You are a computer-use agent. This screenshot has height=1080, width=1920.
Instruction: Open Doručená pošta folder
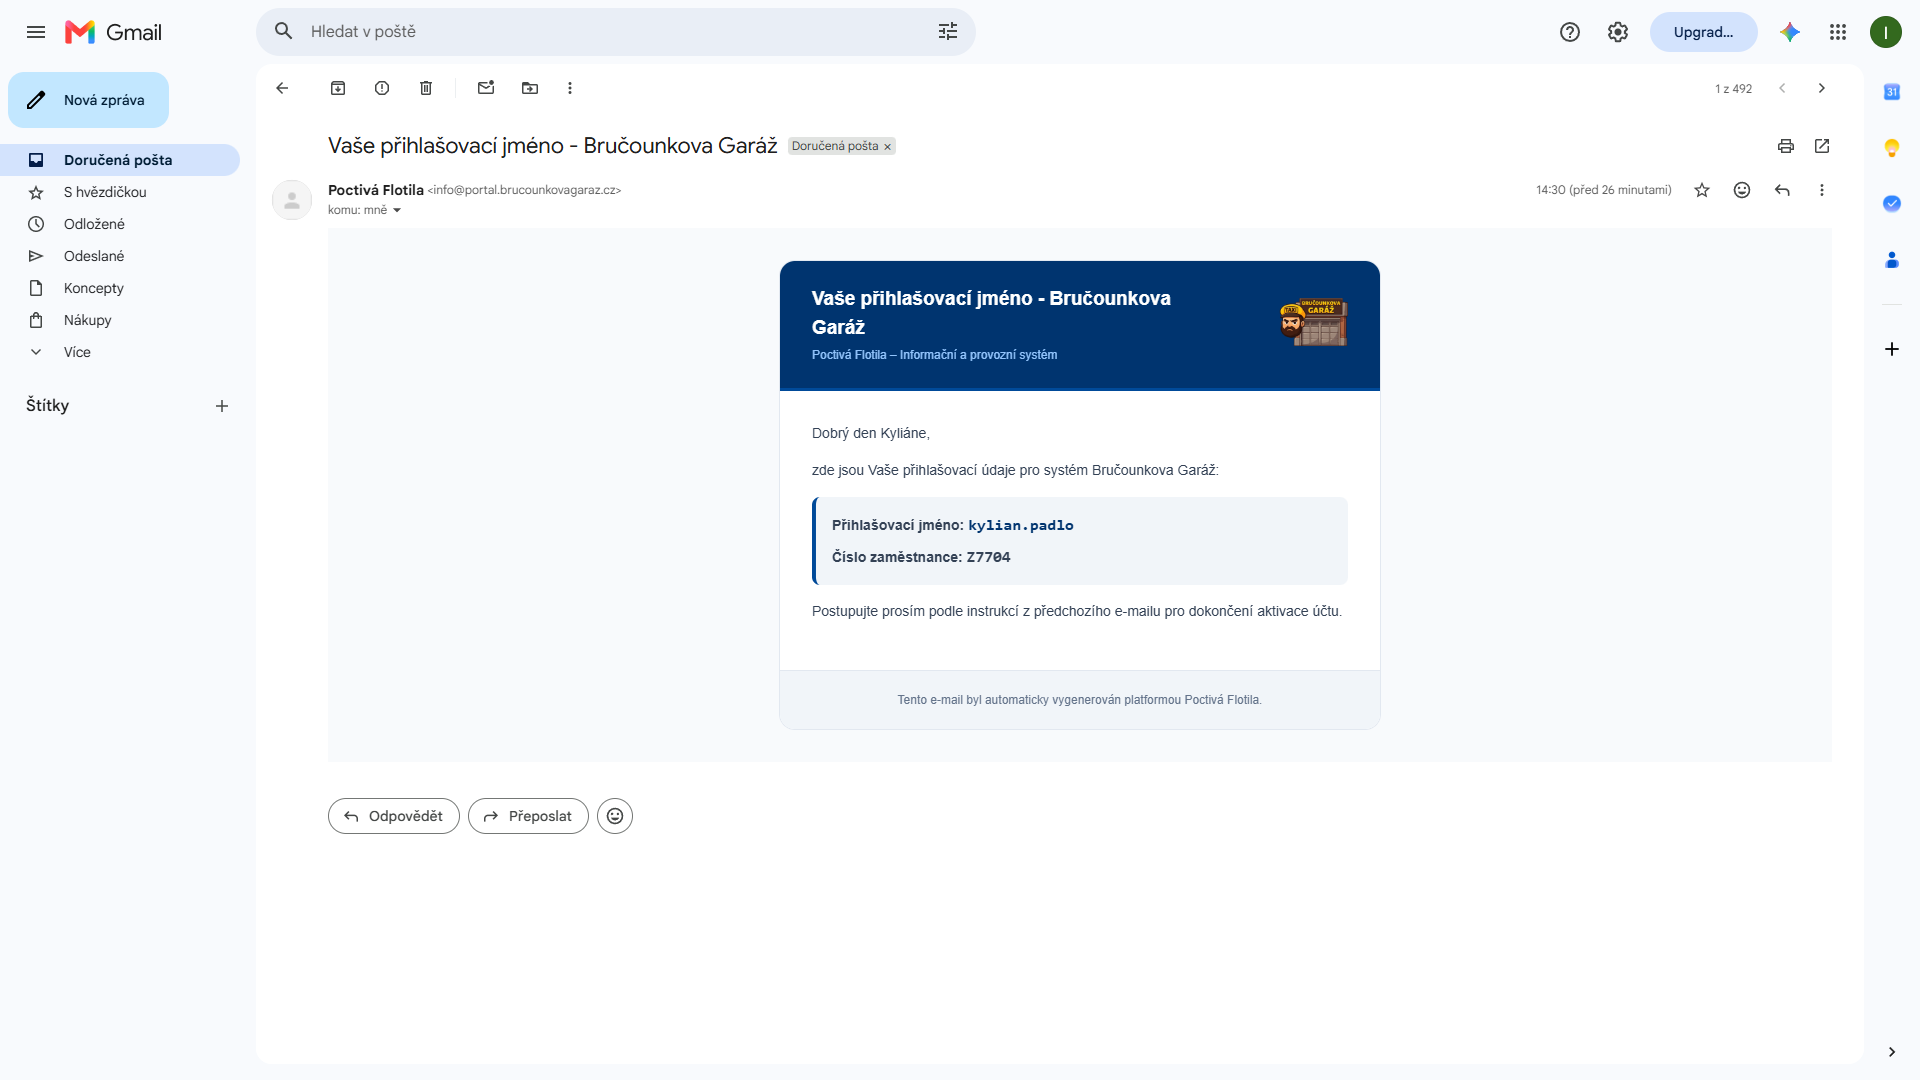tap(120, 160)
